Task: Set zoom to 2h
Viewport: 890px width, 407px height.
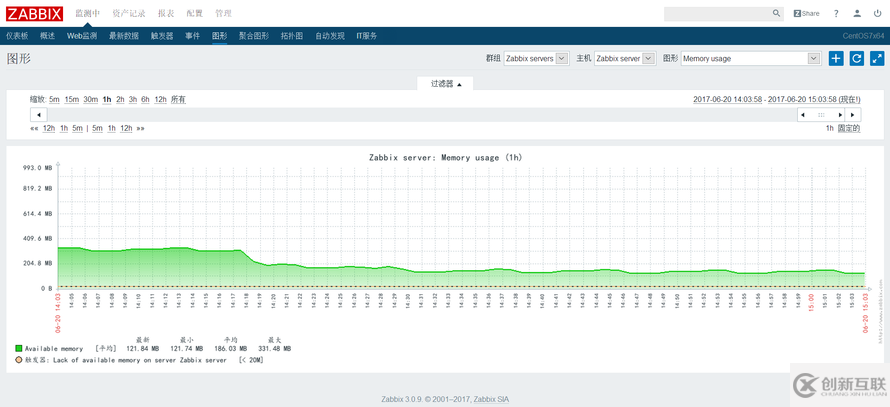Action: pyautogui.click(x=120, y=99)
